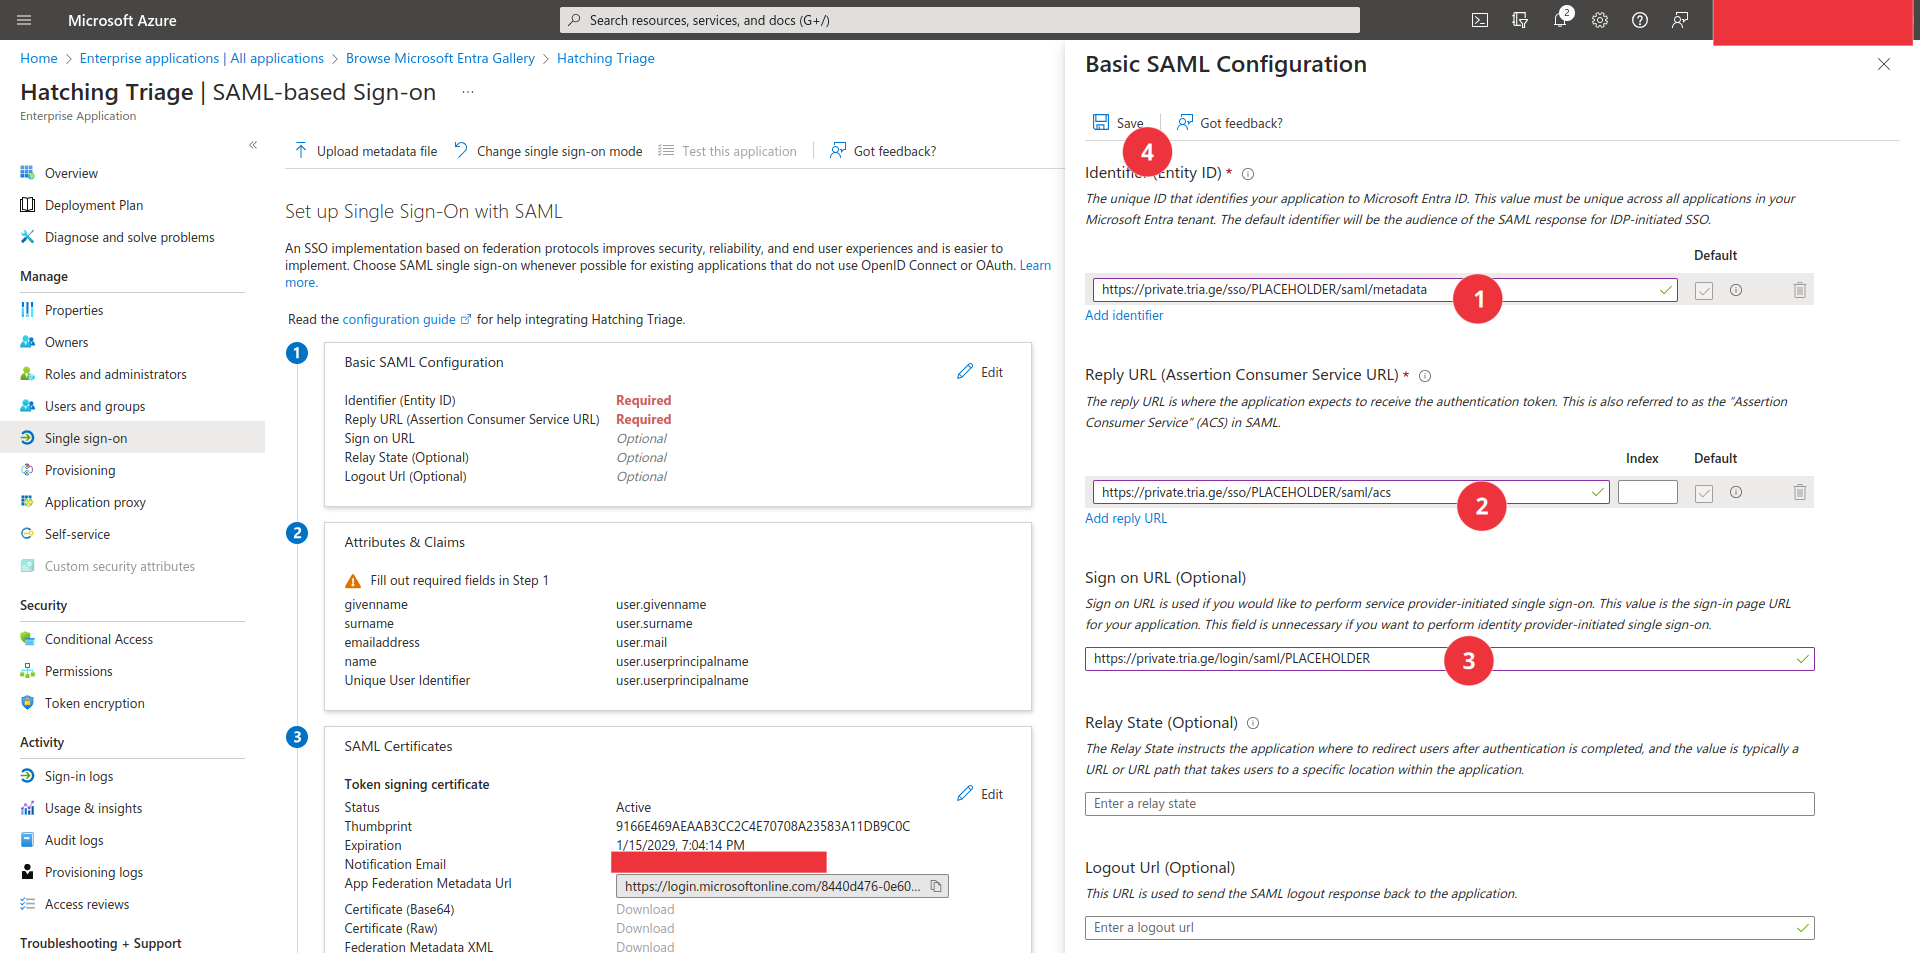The height and width of the screenshot is (953, 1920).
Task: Toggle the Default checkbox for reply URL
Action: 1704,493
